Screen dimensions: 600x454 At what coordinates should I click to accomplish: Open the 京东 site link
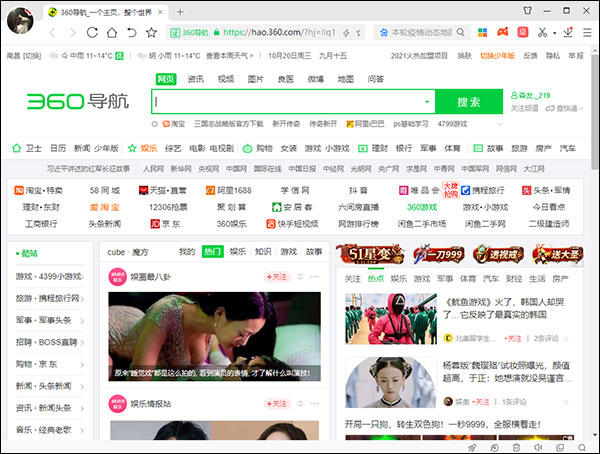point(165,224)
